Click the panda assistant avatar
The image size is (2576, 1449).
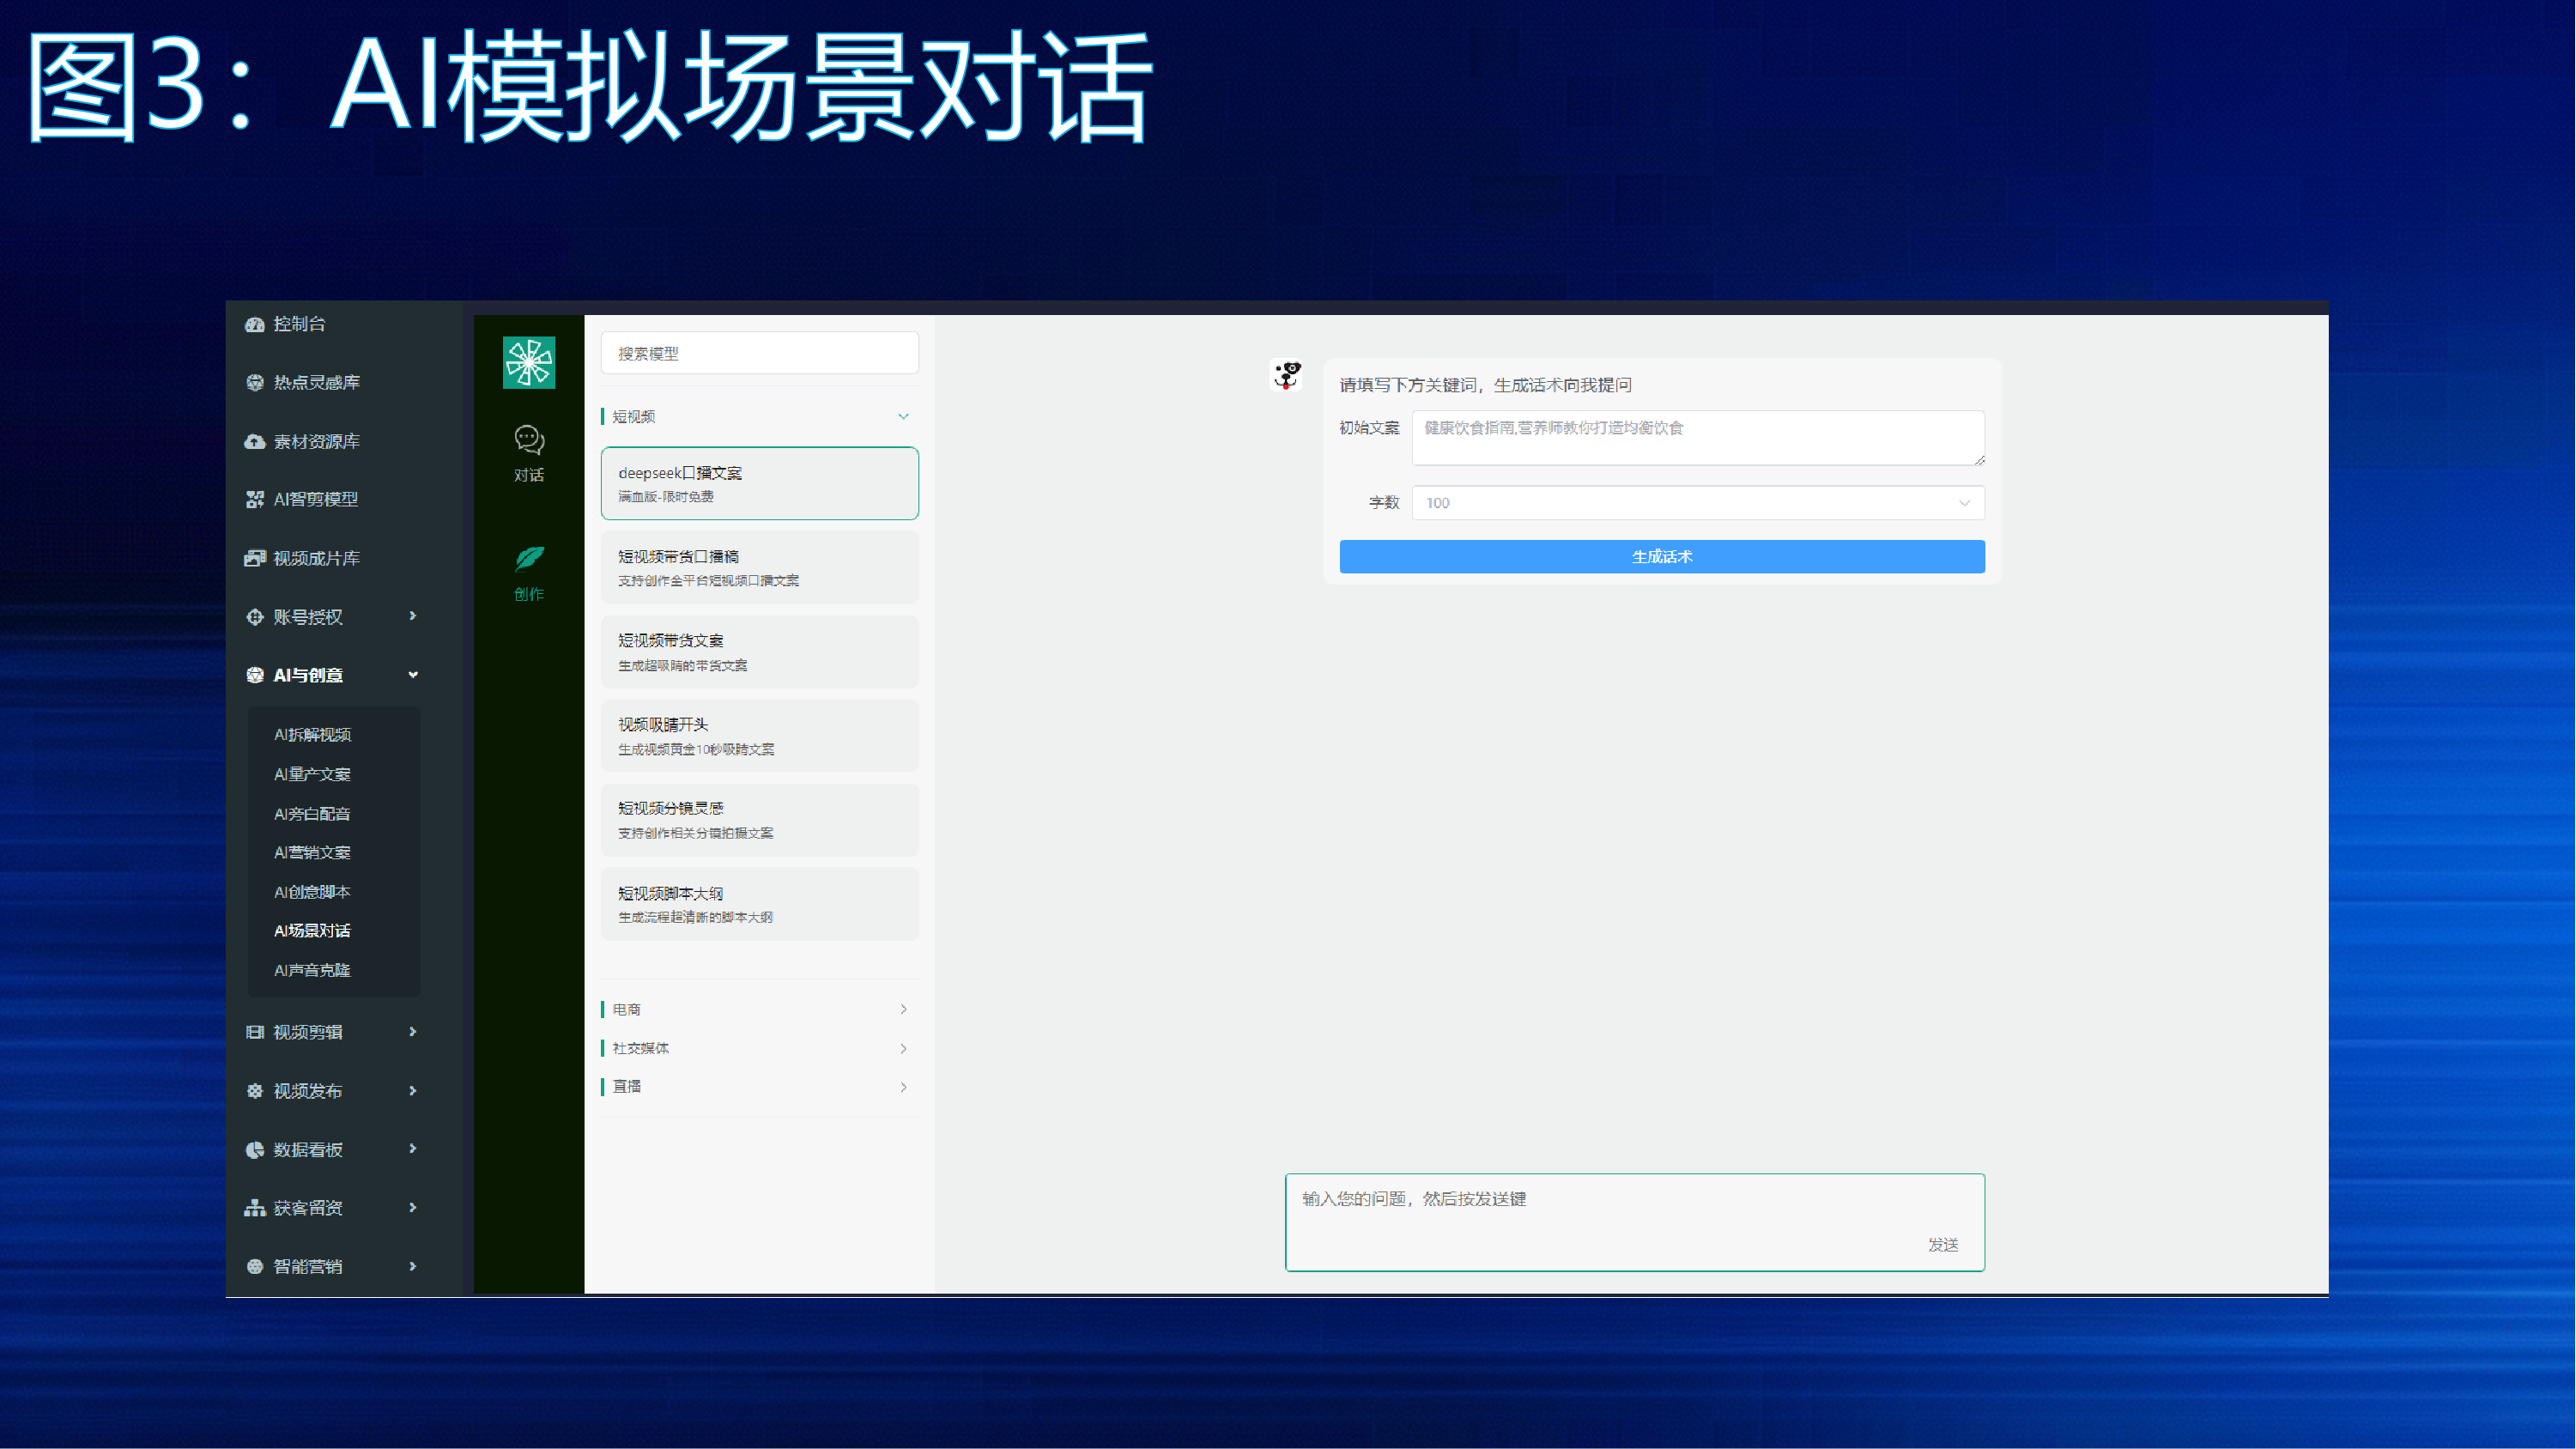[x=1286, y=374]
